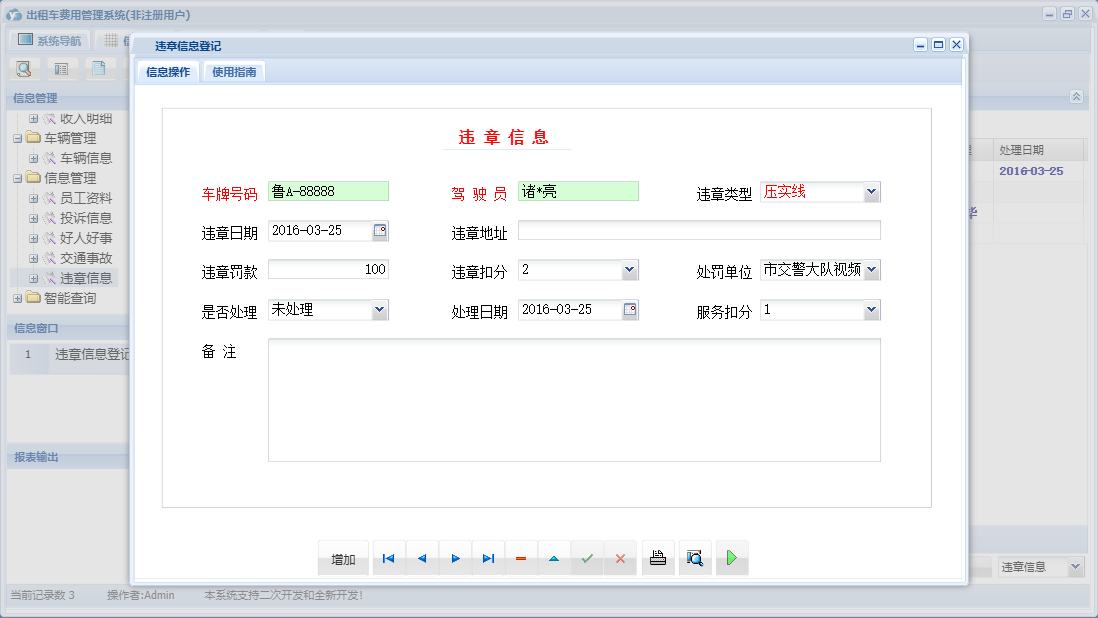Click inside the 违章地址 input field
1098x618 pixels.
690,229
